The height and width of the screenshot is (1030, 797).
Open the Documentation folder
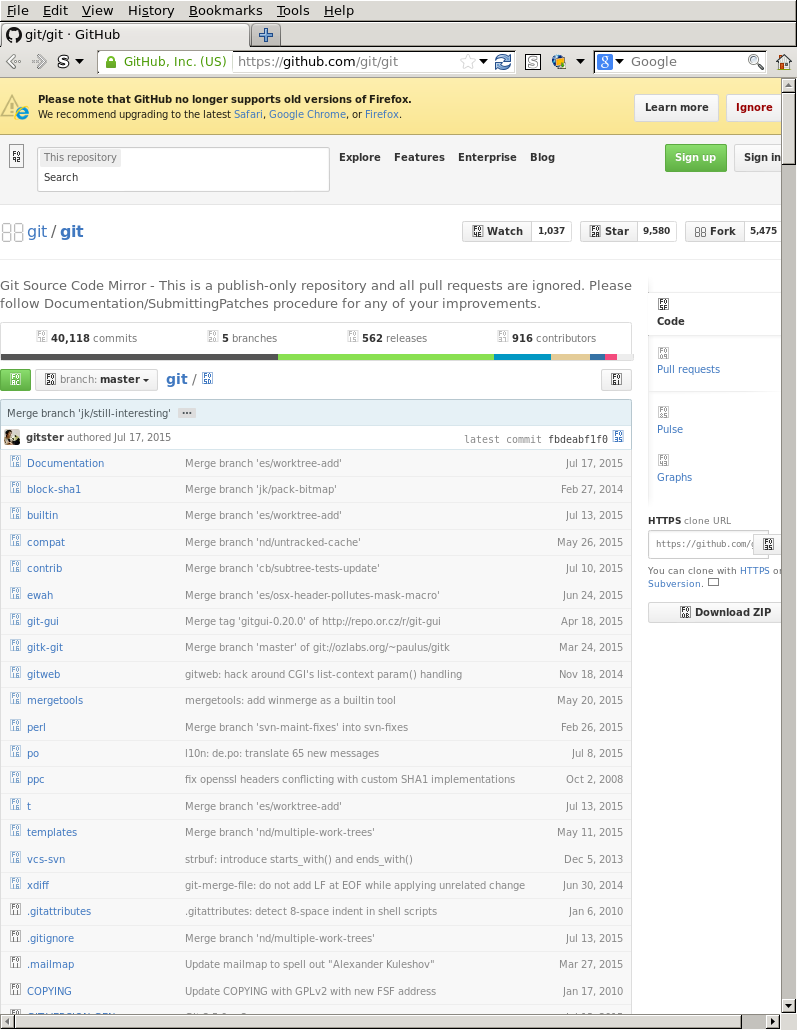(x=65, y=463)
